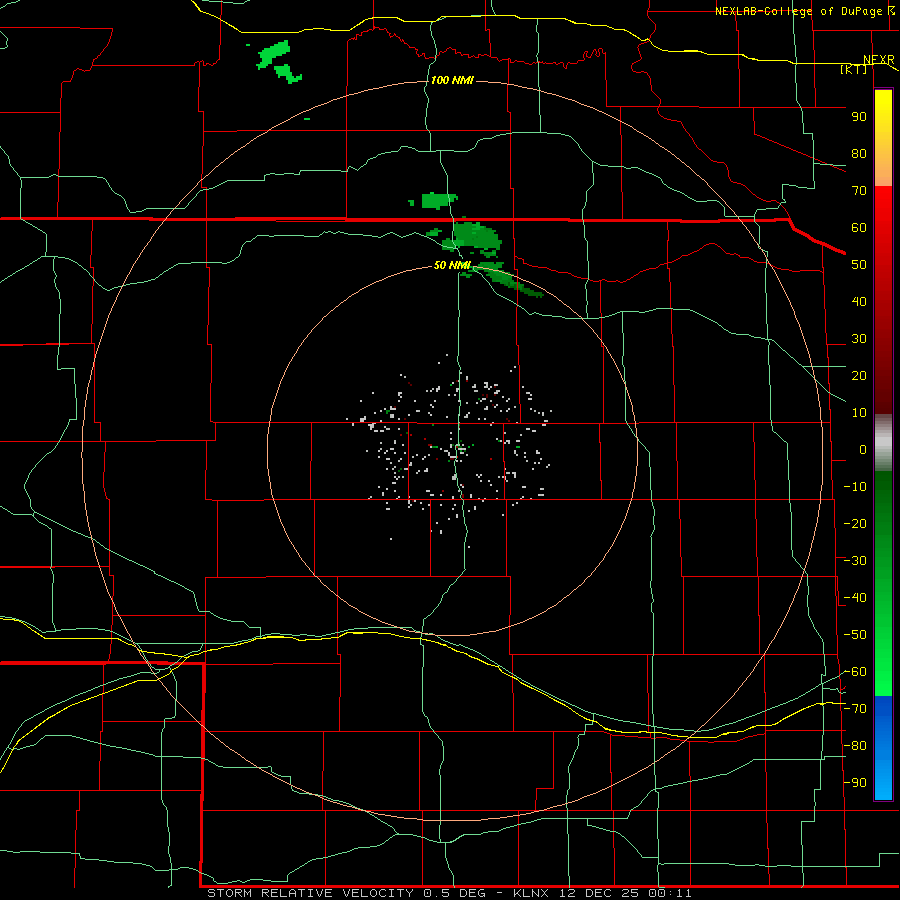The height and width of the screenshot is (900, 900).
Task: Click the "50 NMI" range ring label
Action: (x=452, y=265)
